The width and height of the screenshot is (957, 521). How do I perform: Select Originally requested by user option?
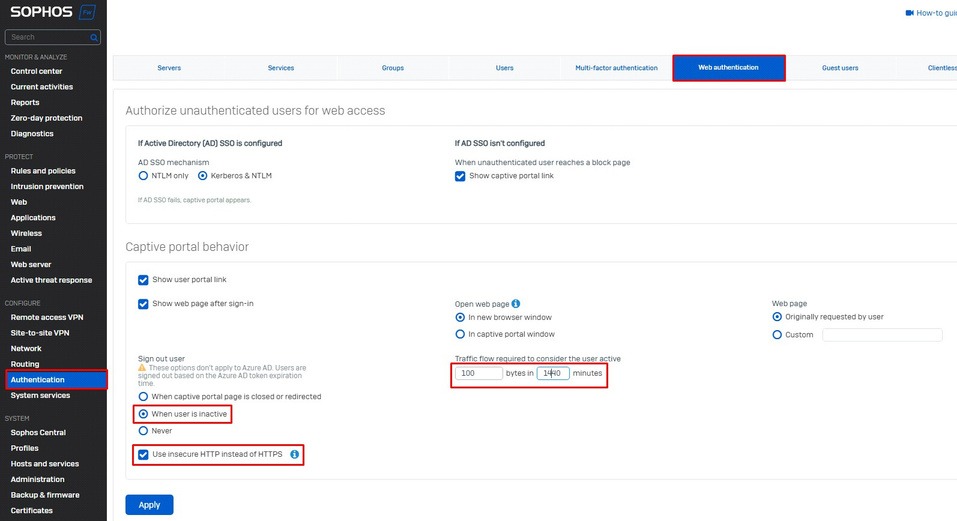tap(777, 317)
